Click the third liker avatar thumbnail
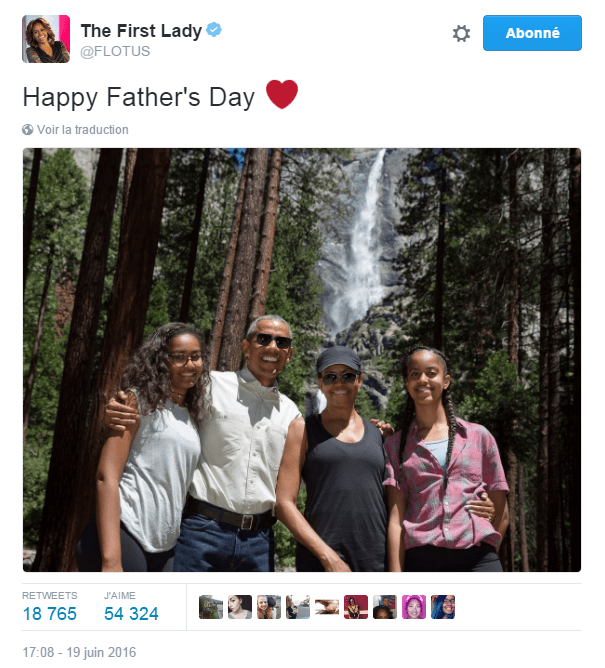605x668 pixels. pos(269,607)
